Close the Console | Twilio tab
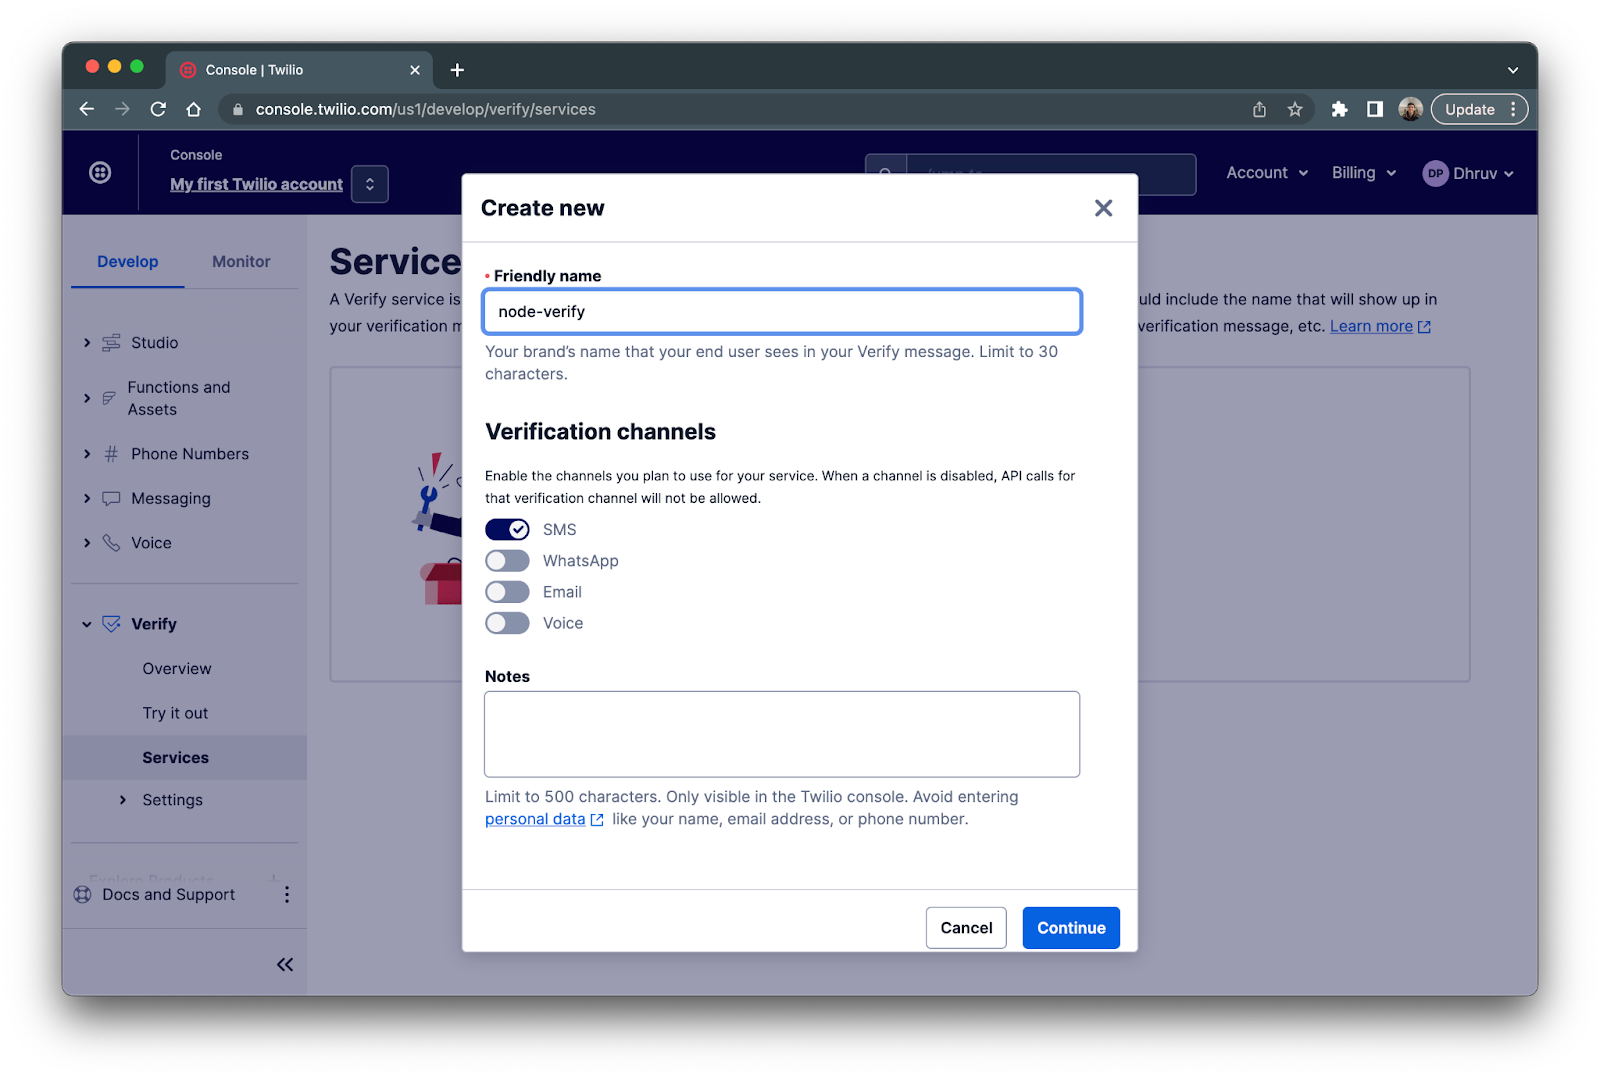The image size is (1600, 1078). coord(415,70)
